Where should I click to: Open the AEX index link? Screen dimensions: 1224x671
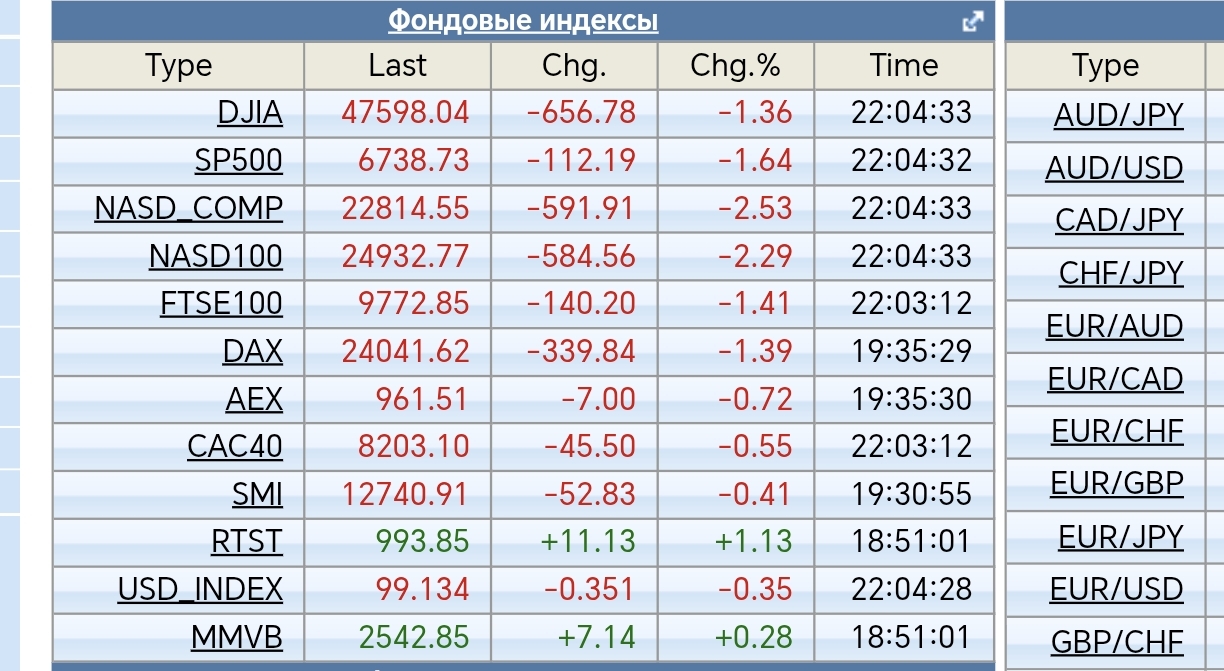point(254,400)
